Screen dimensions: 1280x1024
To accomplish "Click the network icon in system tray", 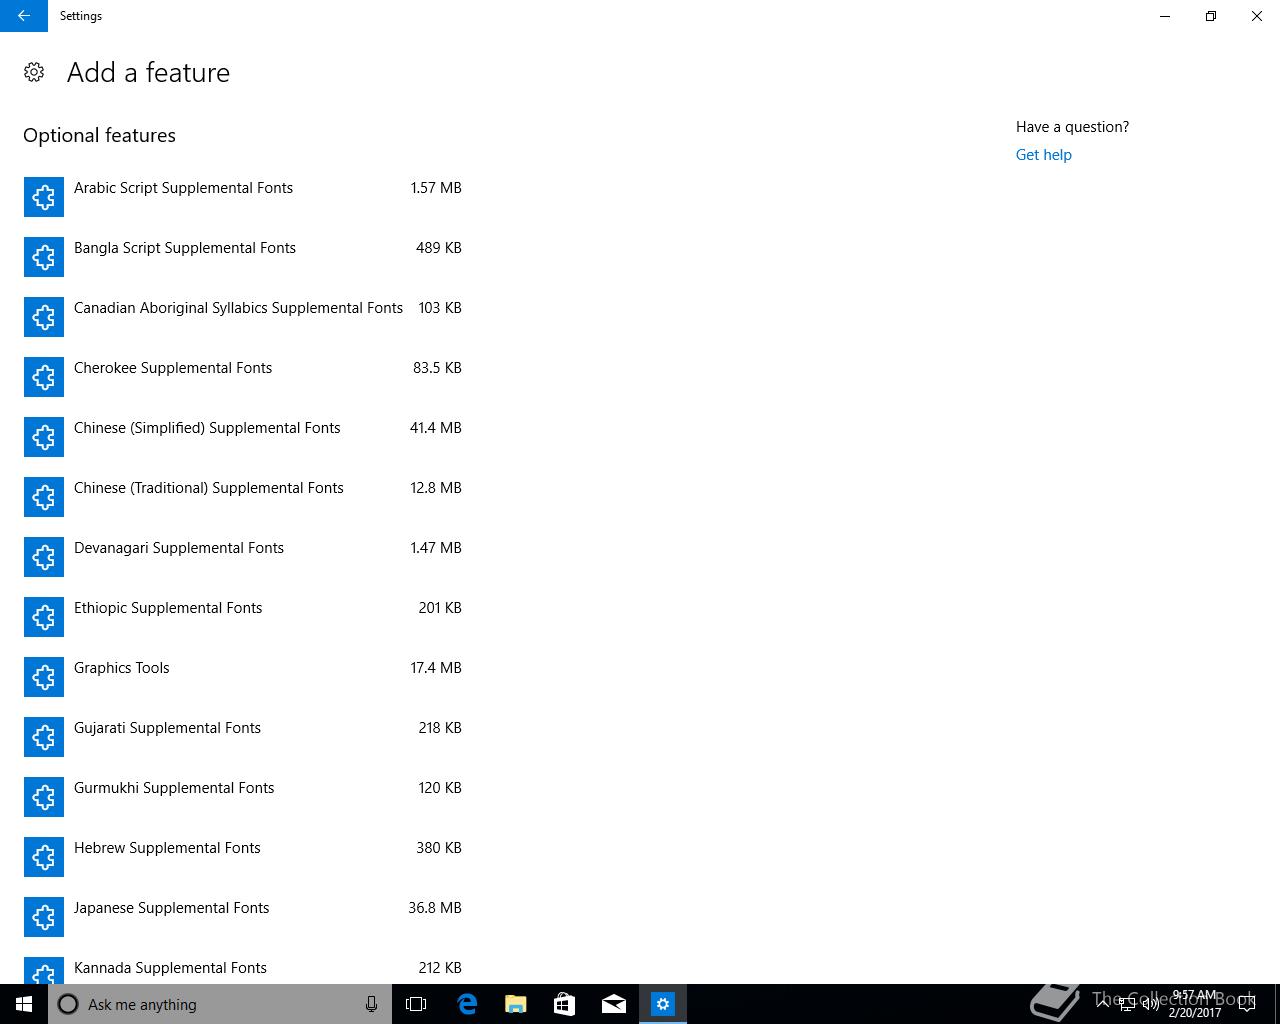I will 1126,1004.
